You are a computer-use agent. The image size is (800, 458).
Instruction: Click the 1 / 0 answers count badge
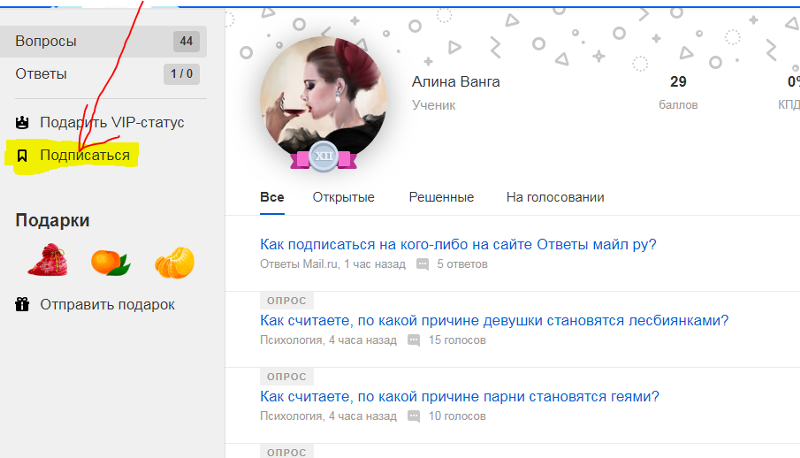click(x=182, y=74)
